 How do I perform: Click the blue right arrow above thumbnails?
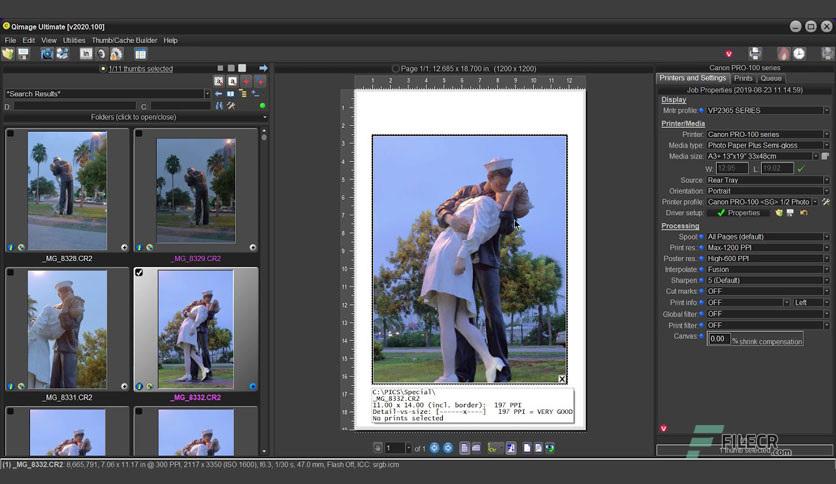(263, 68)
